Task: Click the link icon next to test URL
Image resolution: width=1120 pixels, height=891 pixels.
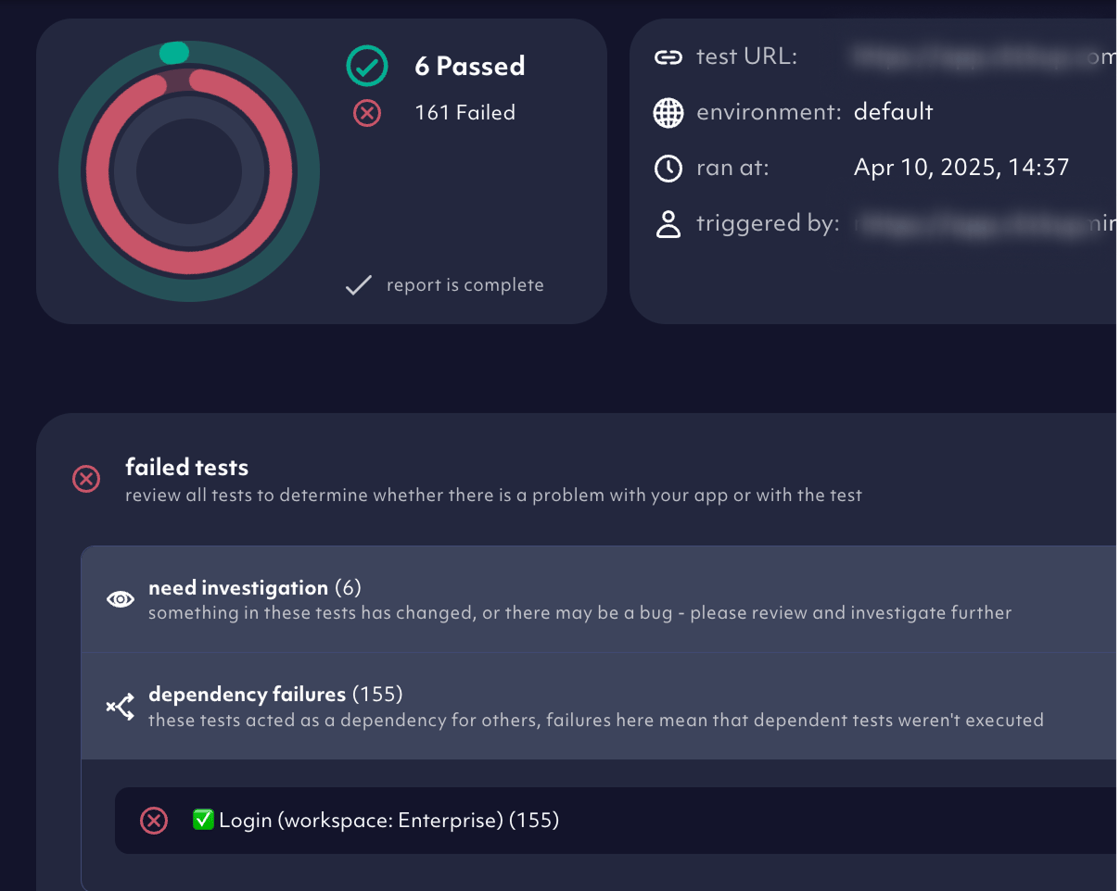Action: click(669, 57)
